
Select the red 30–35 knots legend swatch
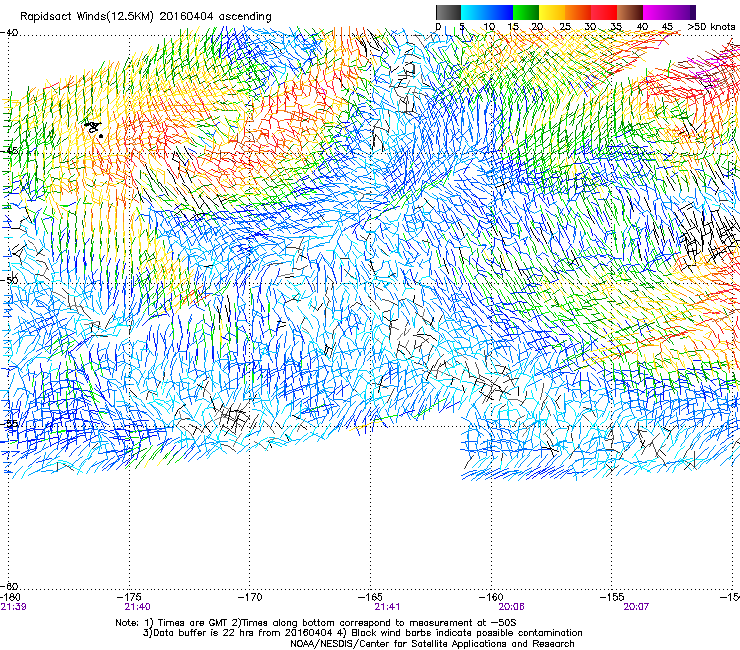click(604, 12)
